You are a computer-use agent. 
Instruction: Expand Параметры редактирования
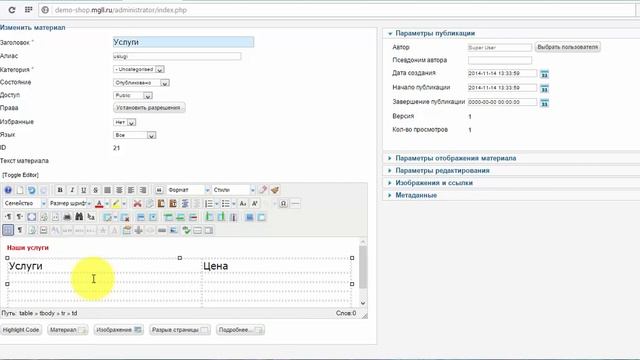pos(442,171)
